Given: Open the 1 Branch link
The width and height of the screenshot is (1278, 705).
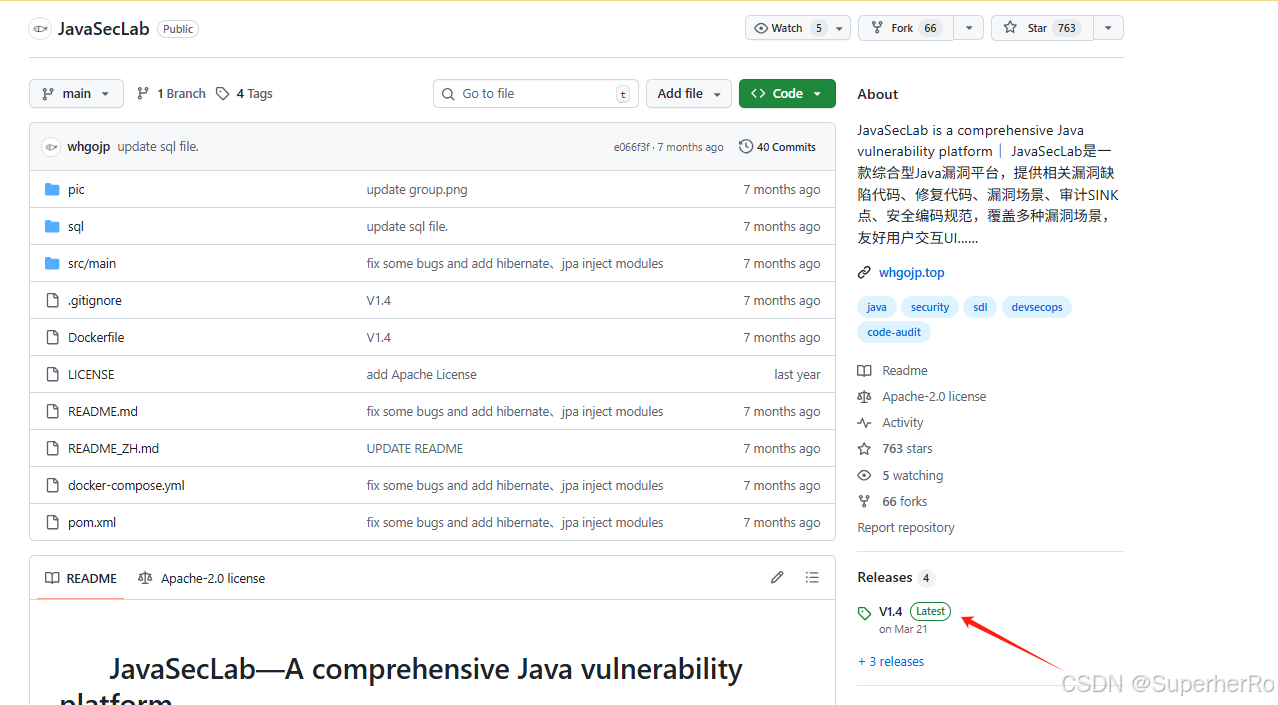Looking at the screenshot, I should (x=171, y=93).
